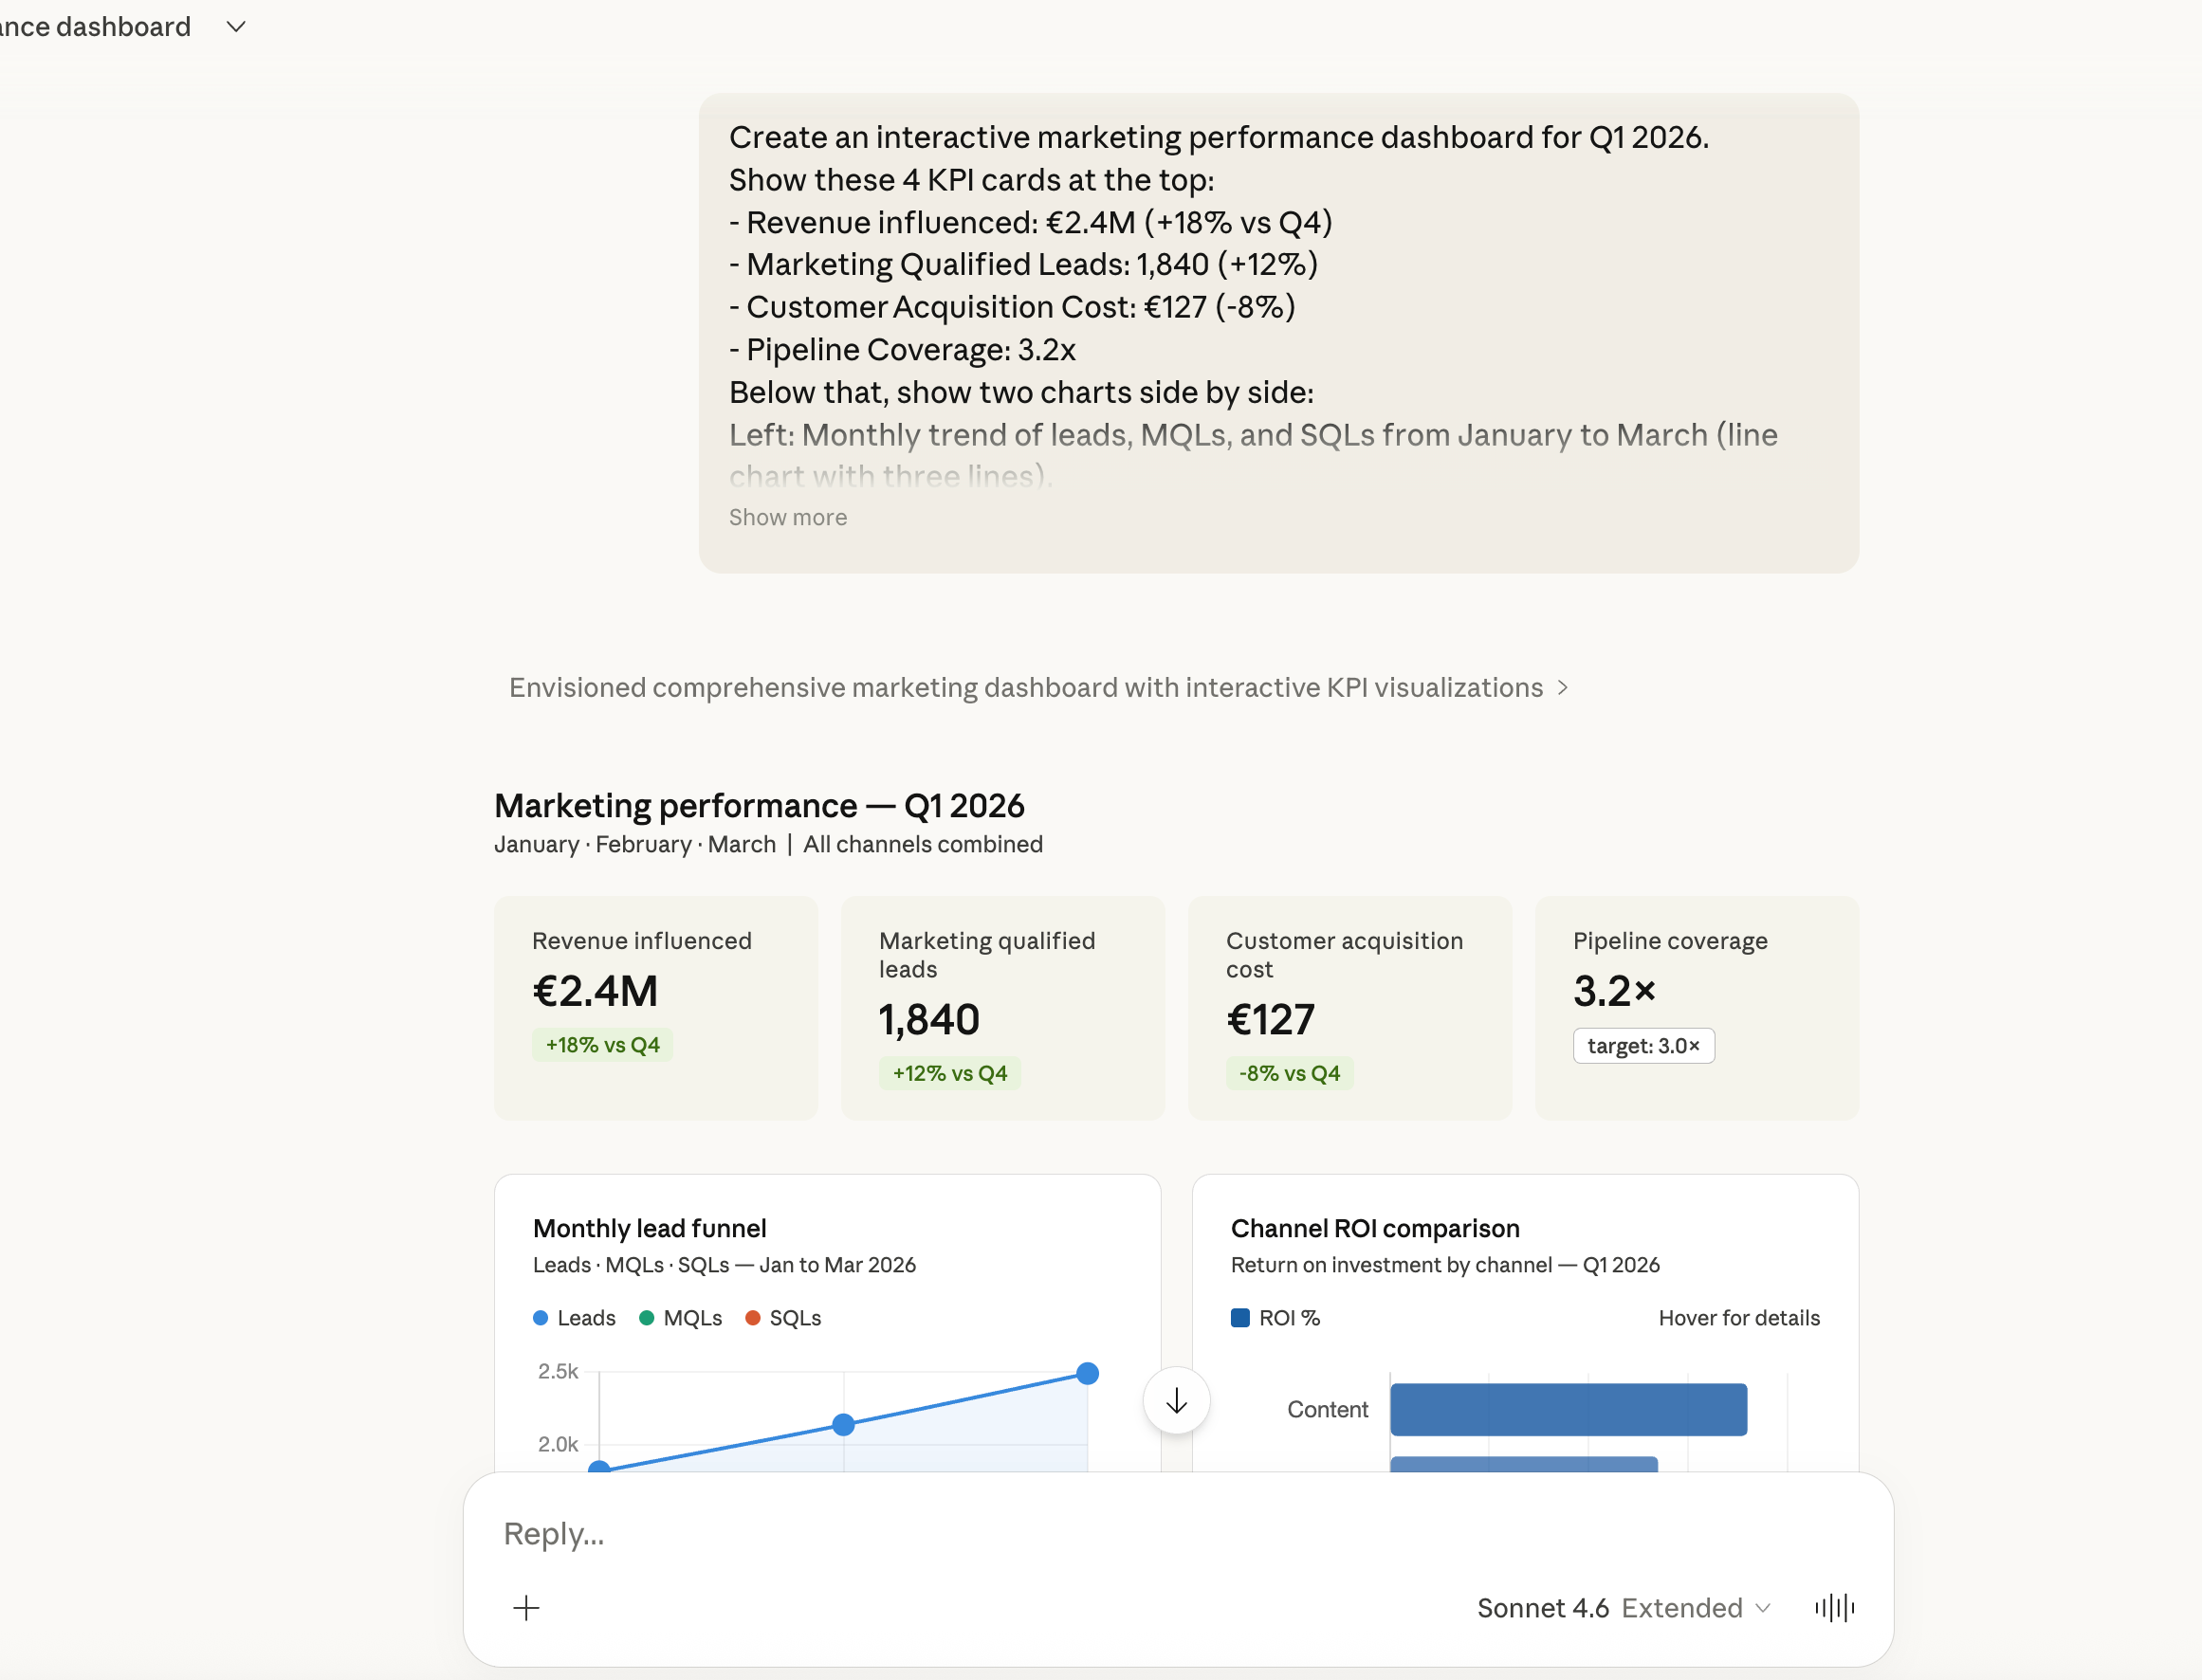2202x1680 pixels.
Task: Click the plus attachment icon
Action: (526, 1607)
